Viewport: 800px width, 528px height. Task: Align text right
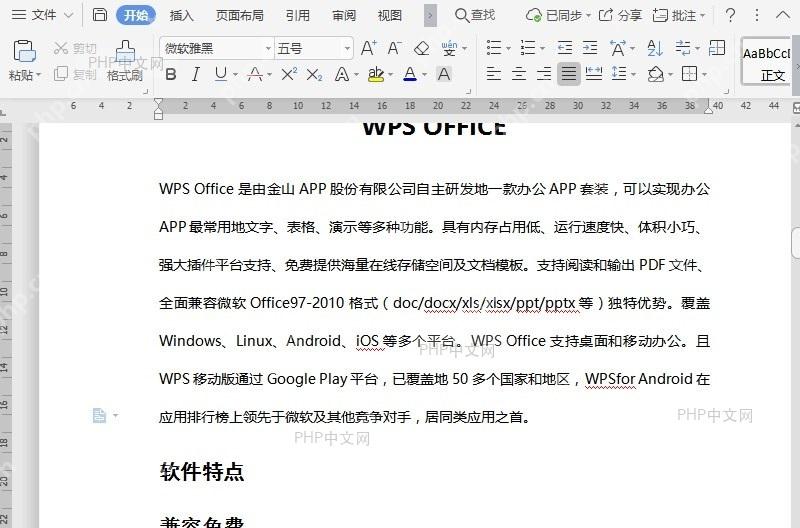(x=544, y=74)
